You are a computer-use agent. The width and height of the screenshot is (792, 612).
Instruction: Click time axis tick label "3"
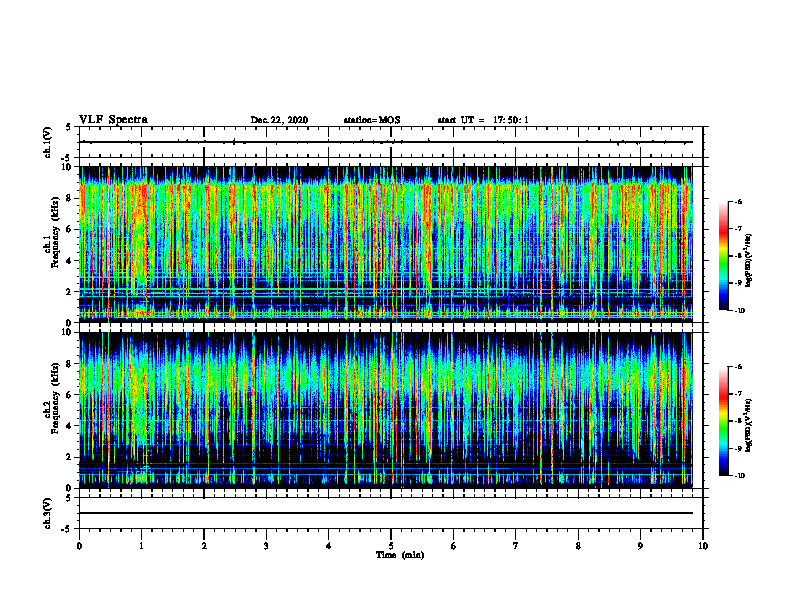point(266,546)
